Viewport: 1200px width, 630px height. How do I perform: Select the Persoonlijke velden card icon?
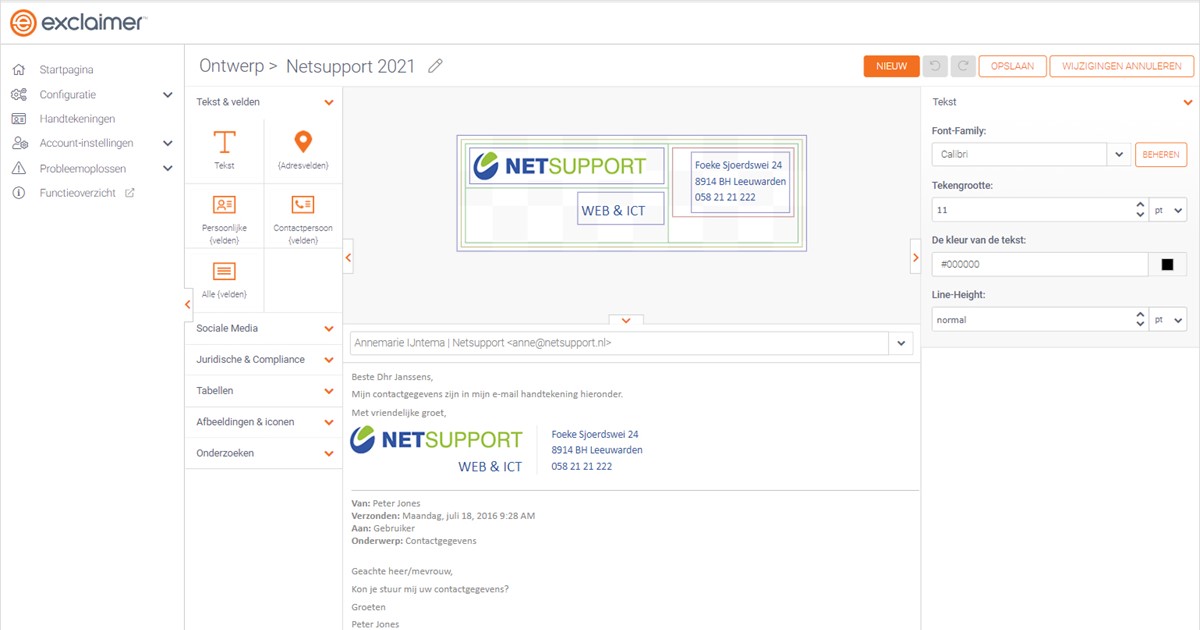[225, 205]
